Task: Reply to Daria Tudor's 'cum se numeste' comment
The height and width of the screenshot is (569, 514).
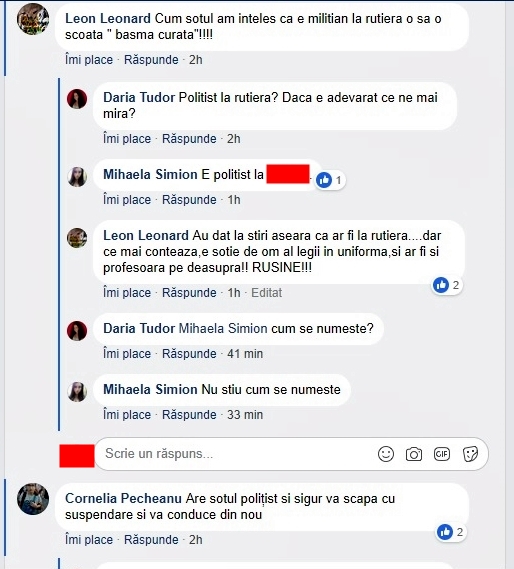Action: tap(189, 353)
